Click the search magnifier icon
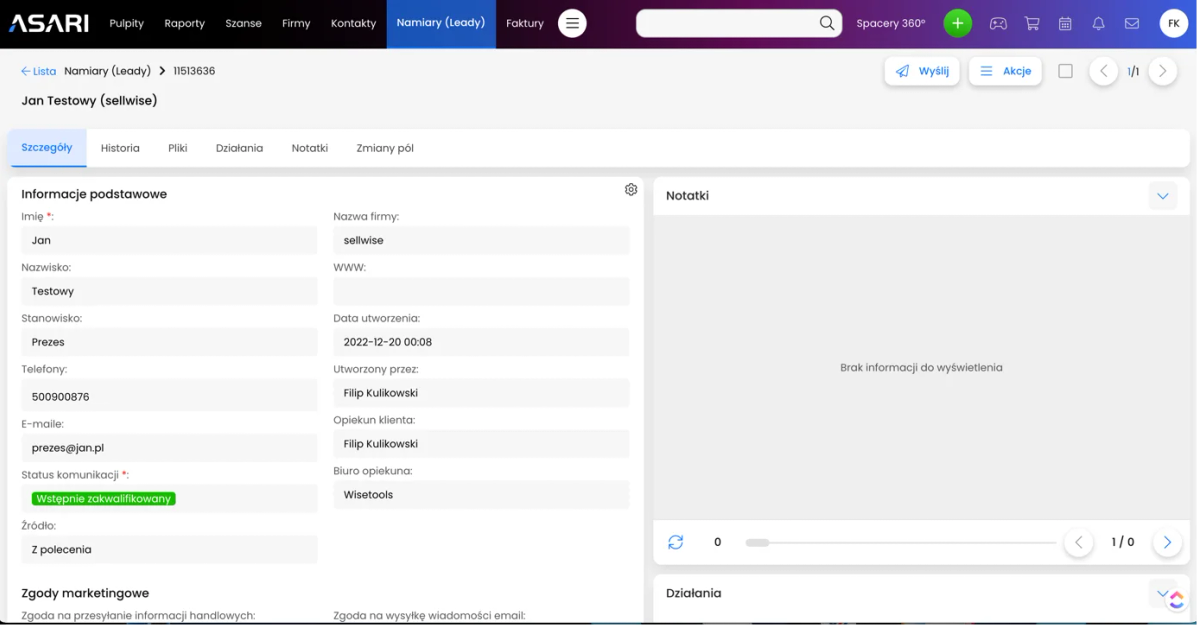This screenshot has width=1200, height=628. coord(827,23)
